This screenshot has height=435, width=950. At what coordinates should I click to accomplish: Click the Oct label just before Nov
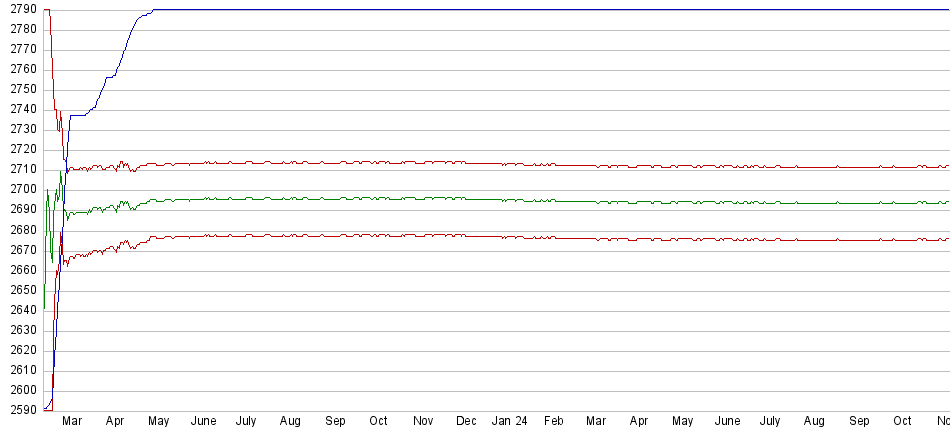point(378,422)
